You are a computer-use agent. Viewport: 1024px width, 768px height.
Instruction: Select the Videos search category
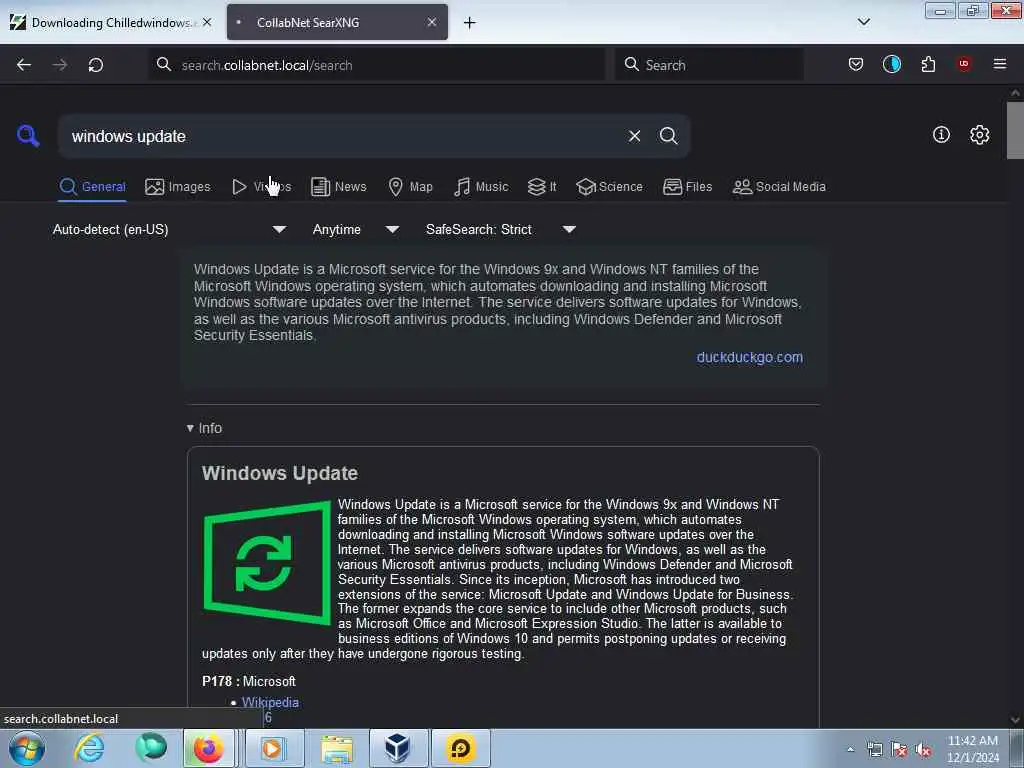coord(261,187)
